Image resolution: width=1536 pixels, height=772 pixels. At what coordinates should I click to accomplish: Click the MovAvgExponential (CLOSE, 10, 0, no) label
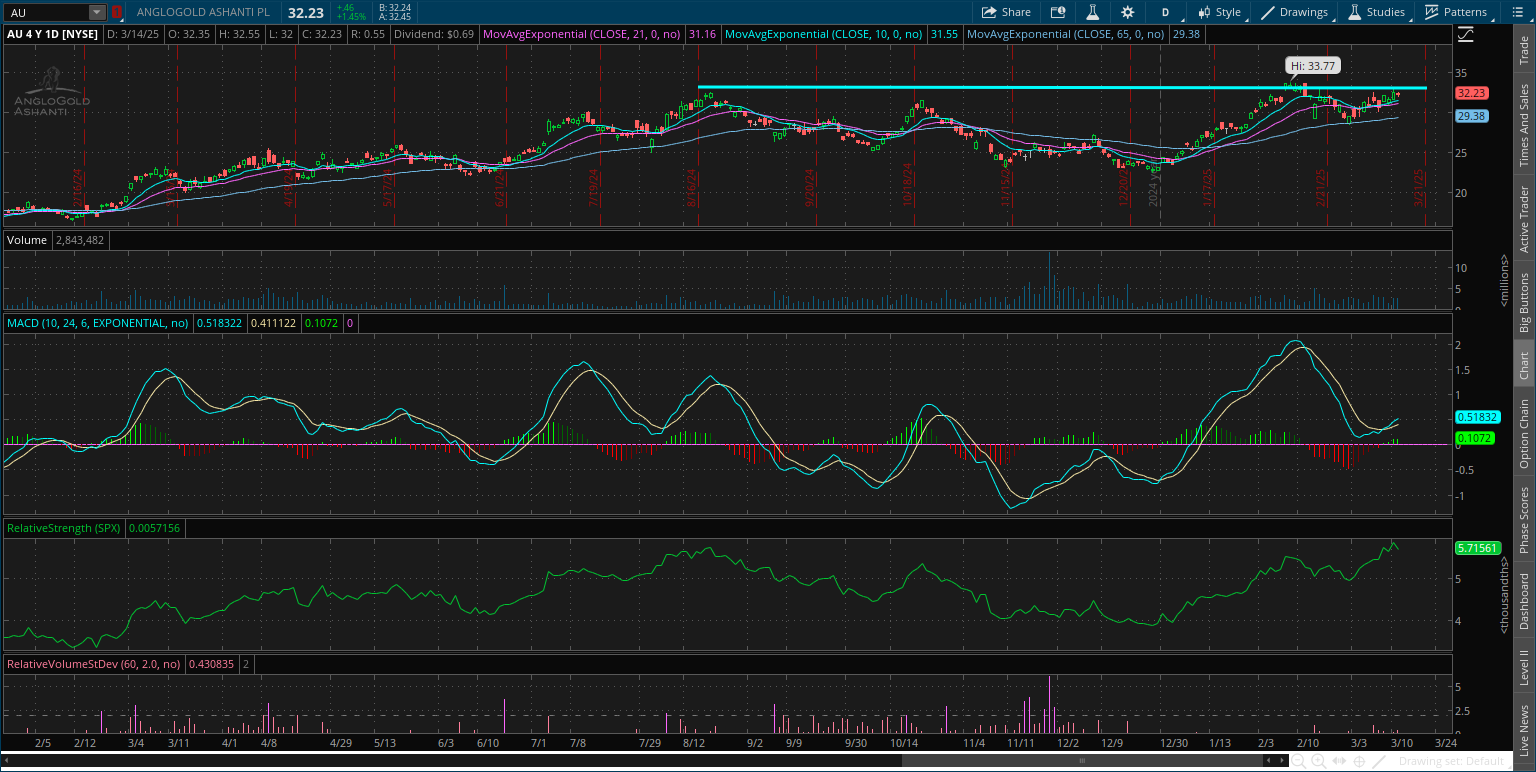pos(824,33)
